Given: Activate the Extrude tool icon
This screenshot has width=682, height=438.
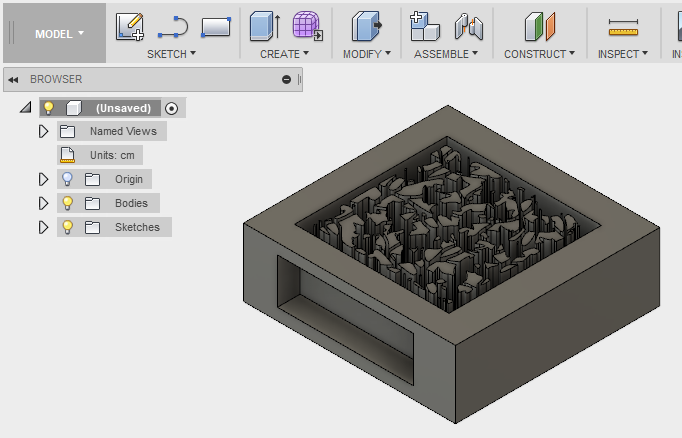Looking at the screenshot, I should click(x=265, y=27).
